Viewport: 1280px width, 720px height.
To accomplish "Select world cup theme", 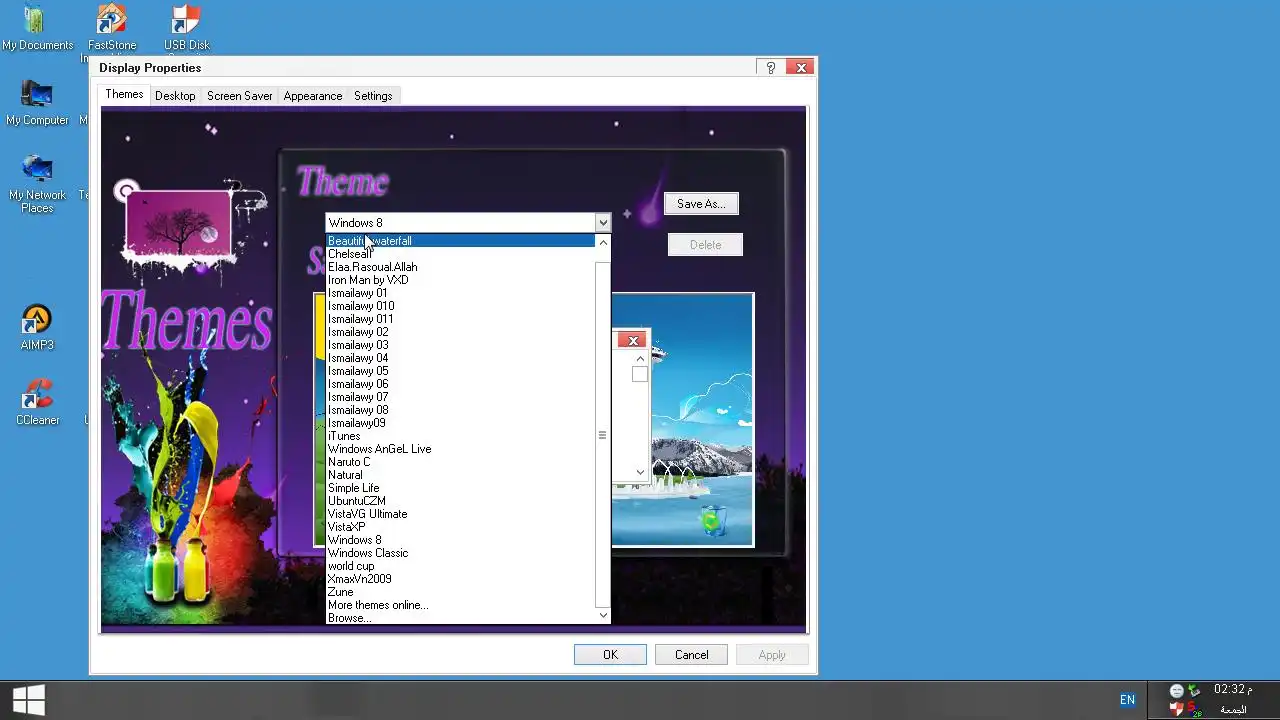I will (x=461, y=566).
